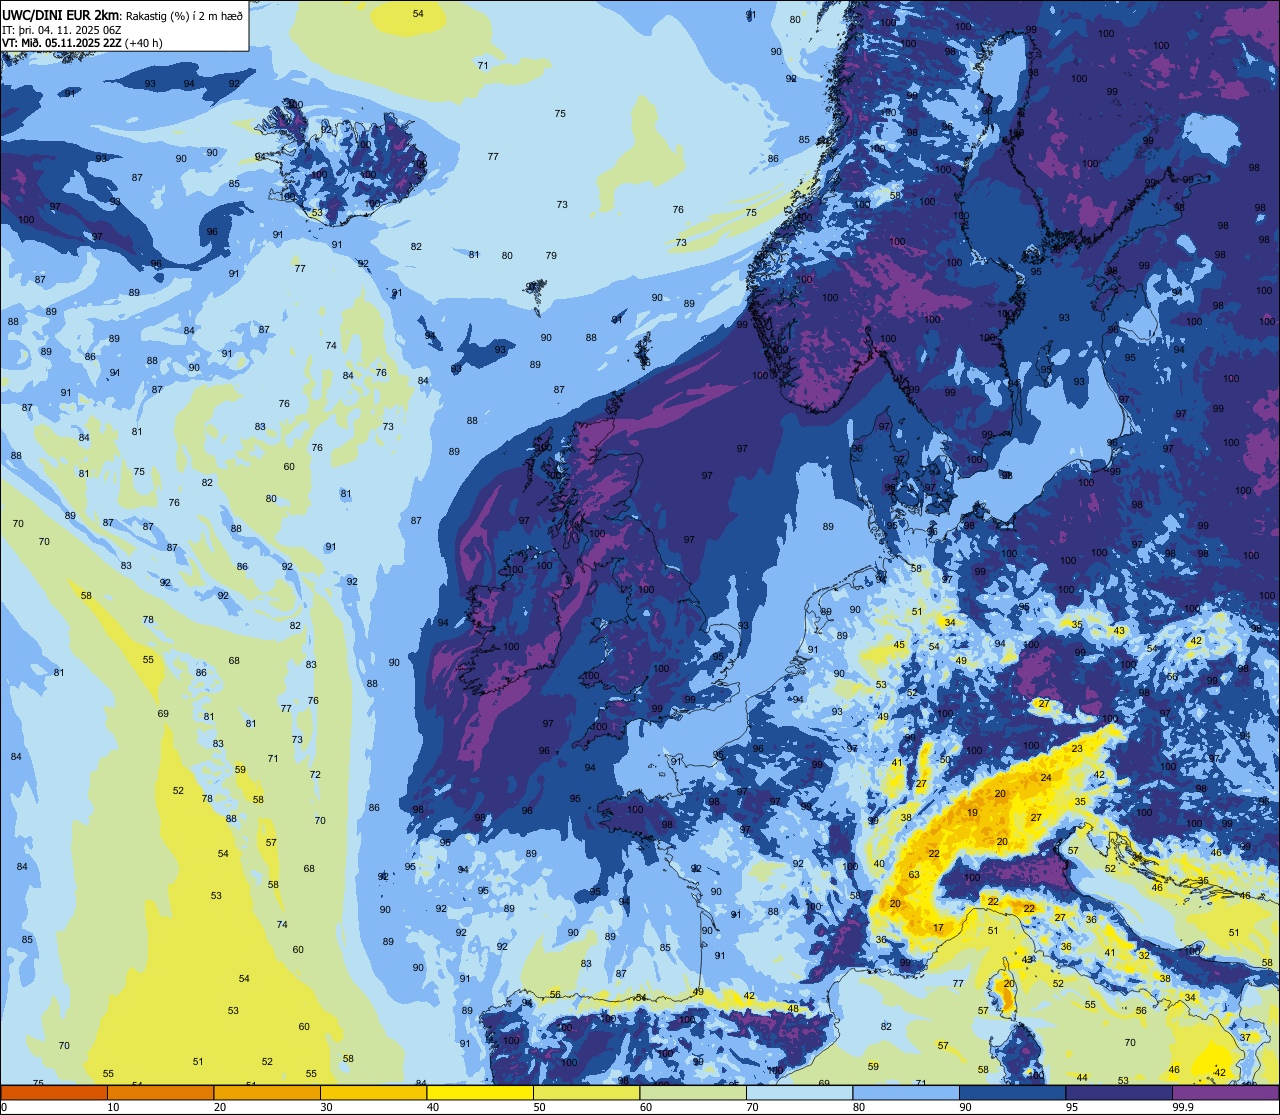This screenshot has height=1115, width=1280.
Task: Click the darkest orange 0–10 legend swatch
Action: point(54,1093)
